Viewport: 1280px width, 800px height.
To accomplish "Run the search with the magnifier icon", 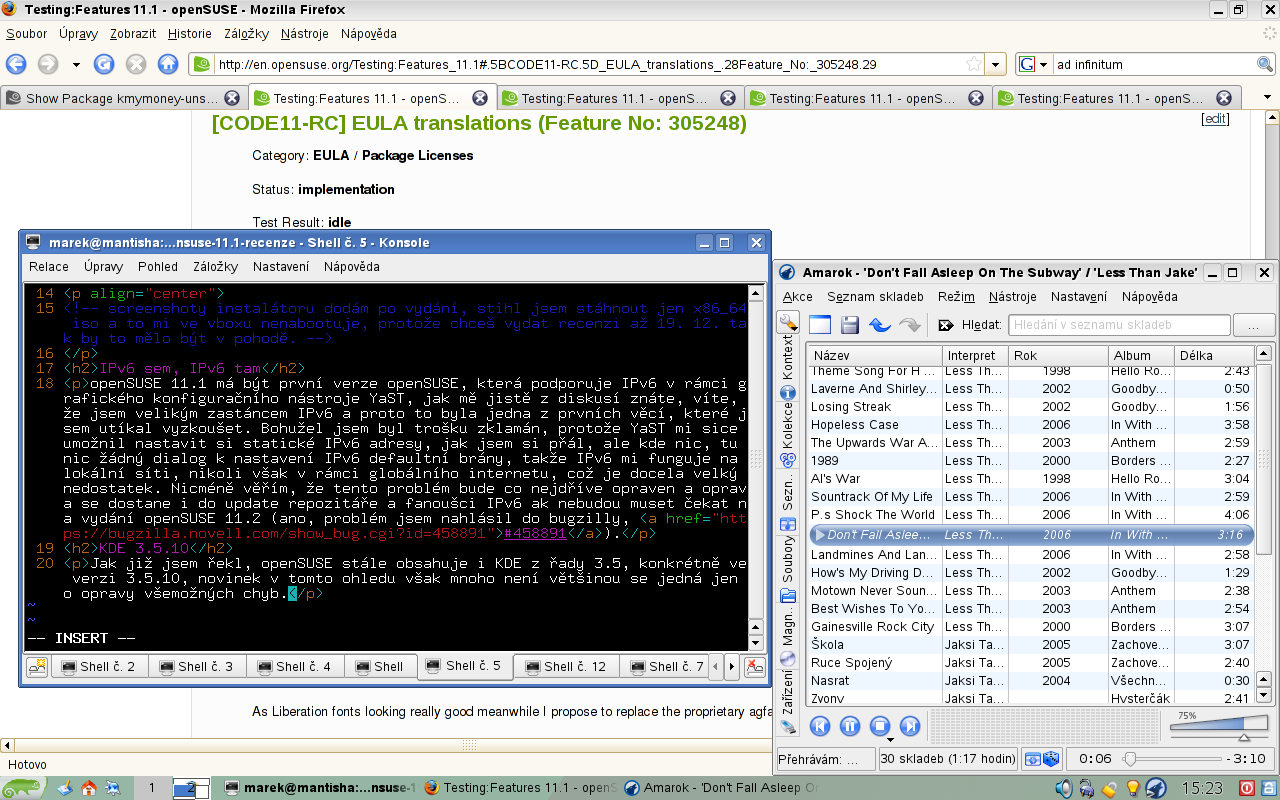I will 1265,64.
